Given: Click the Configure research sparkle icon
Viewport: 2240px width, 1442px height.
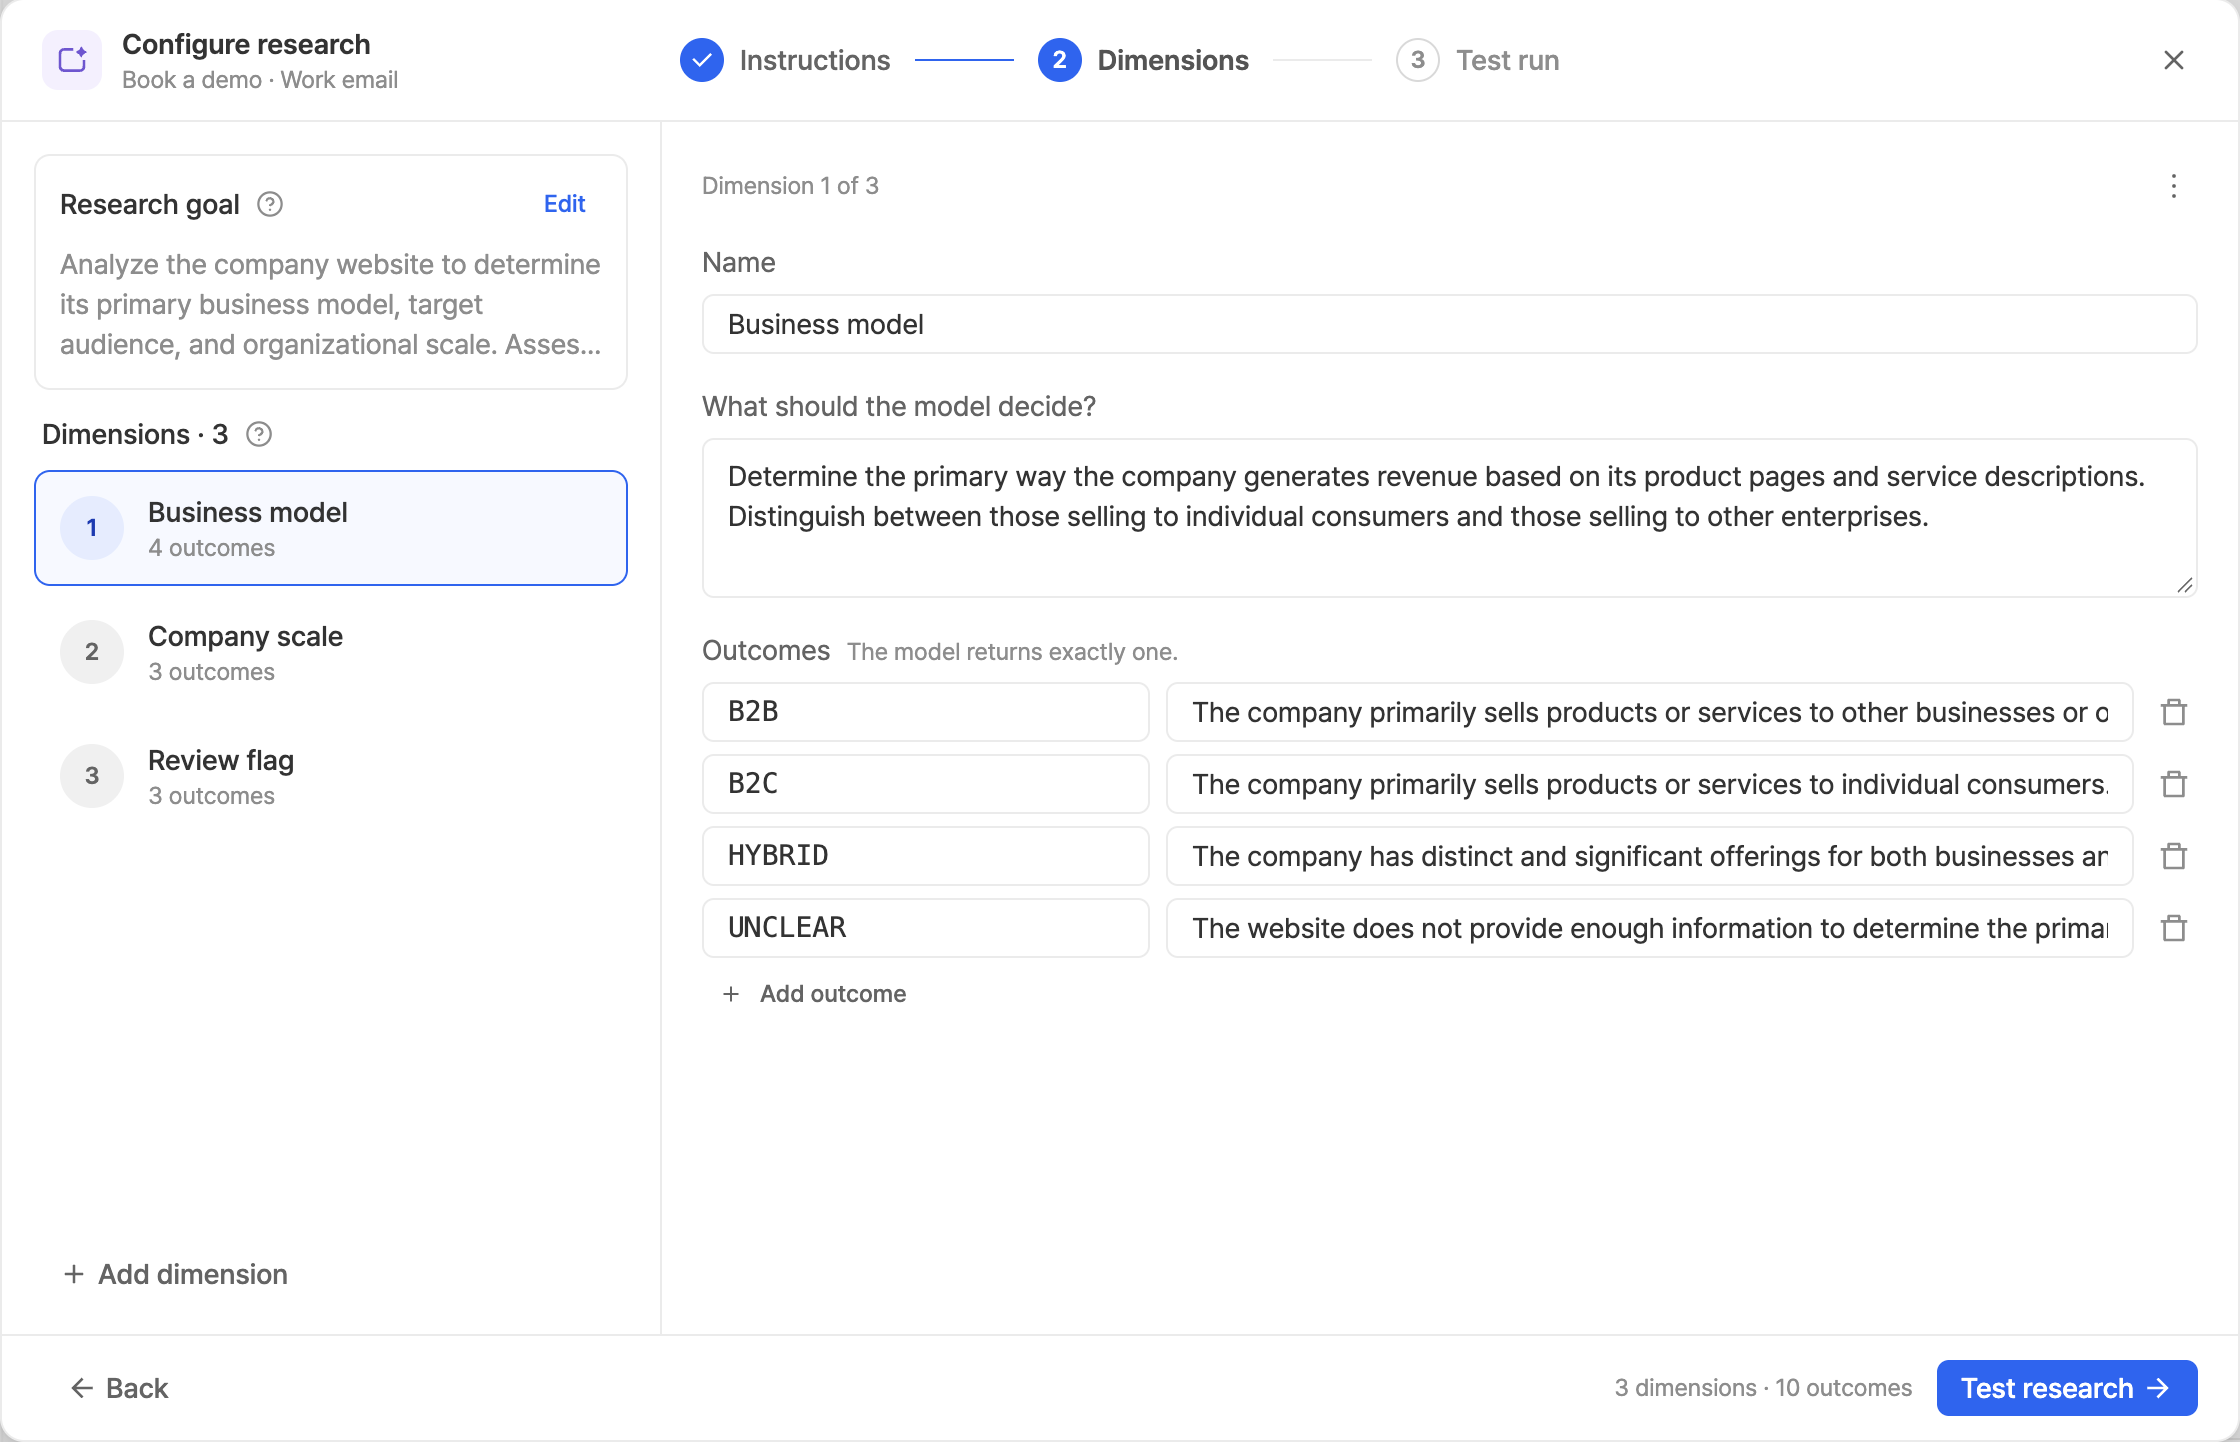Looking at the screenshot, I should (x=72, y=60).
